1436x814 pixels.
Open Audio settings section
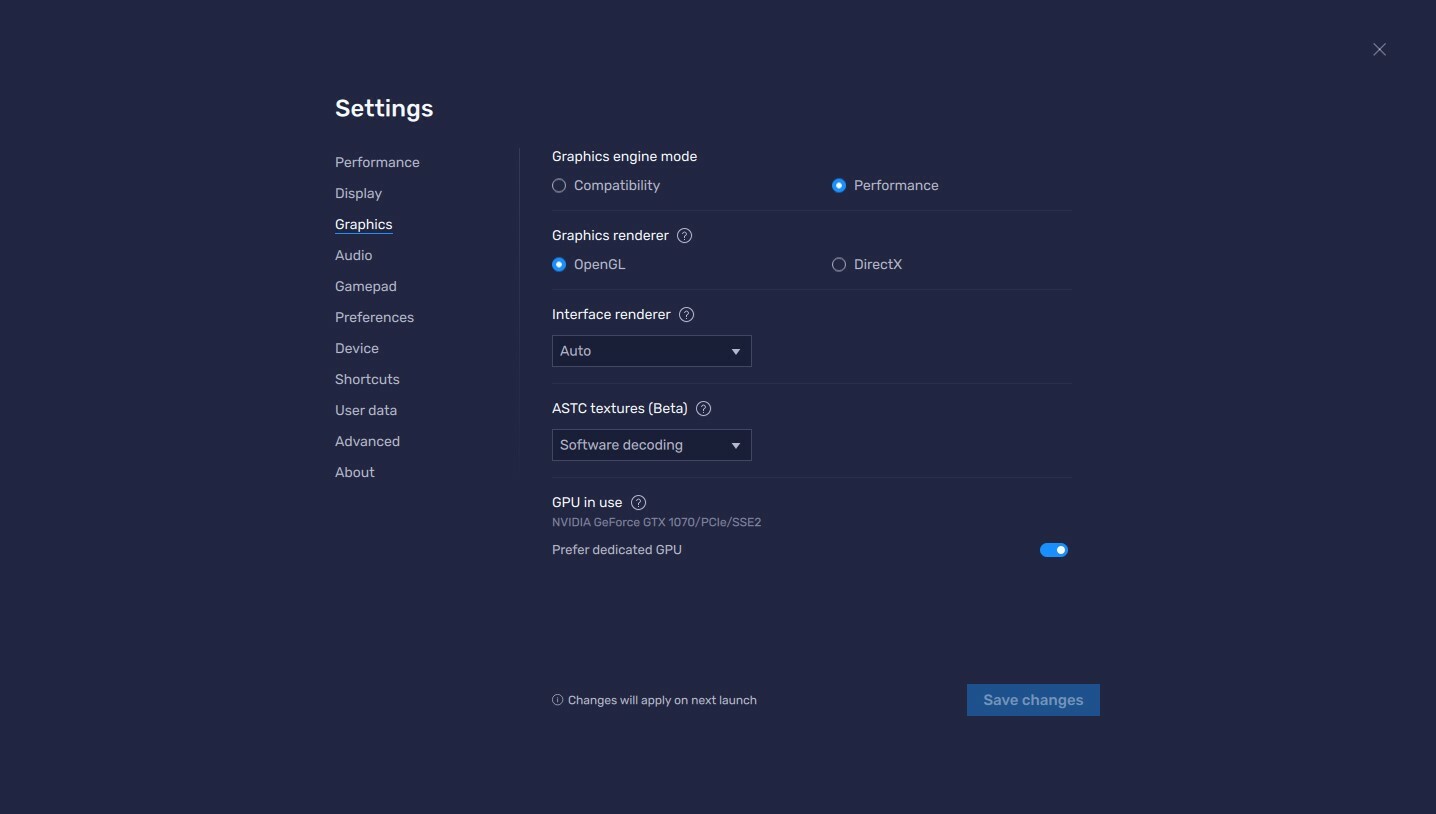353,255
